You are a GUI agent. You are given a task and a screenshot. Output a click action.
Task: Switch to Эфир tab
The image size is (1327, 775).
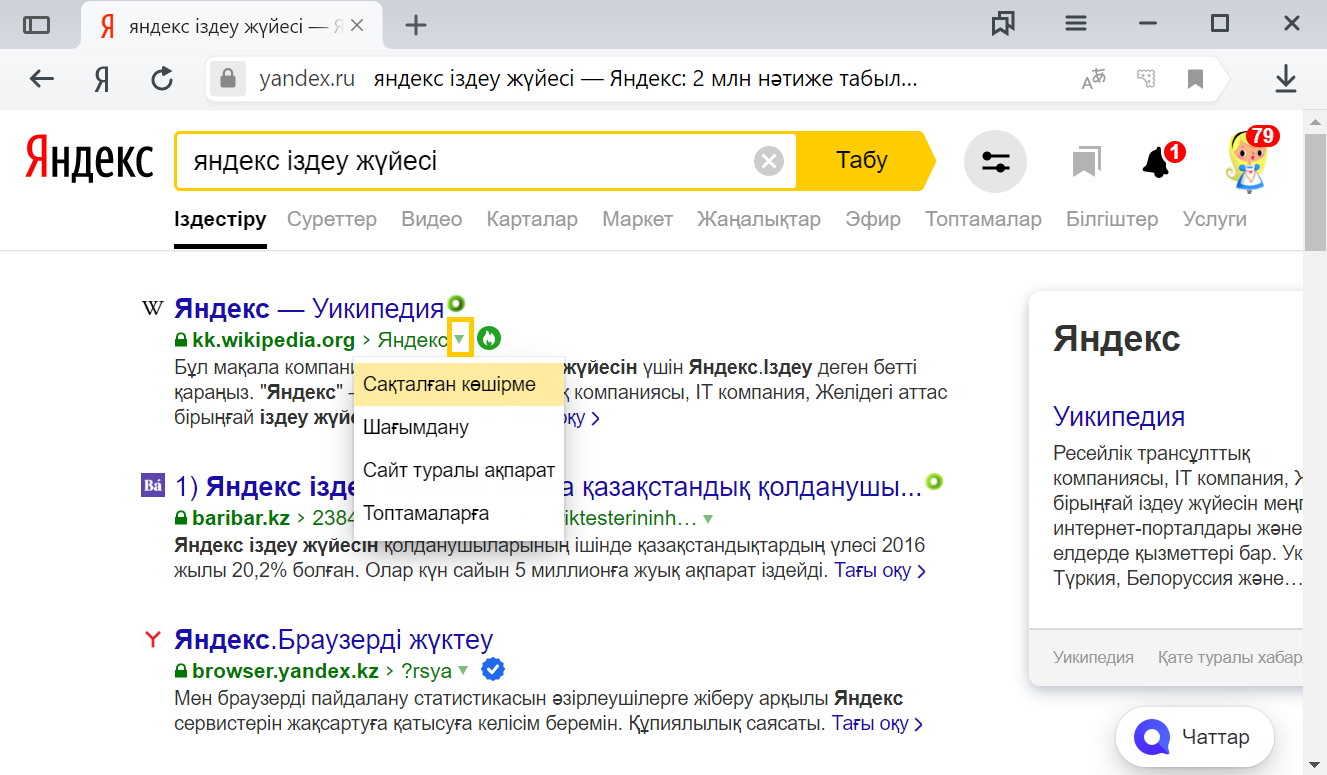point(873,219)
